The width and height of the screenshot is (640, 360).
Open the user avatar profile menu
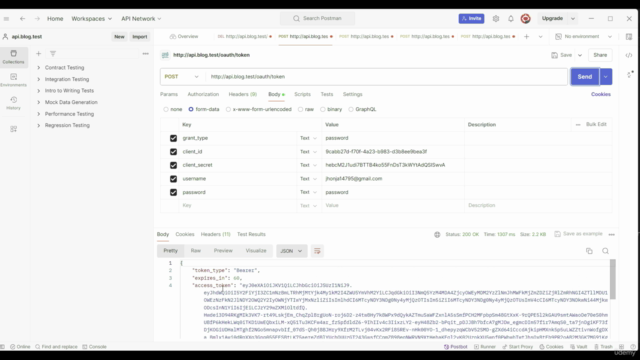tap(525, 18)
